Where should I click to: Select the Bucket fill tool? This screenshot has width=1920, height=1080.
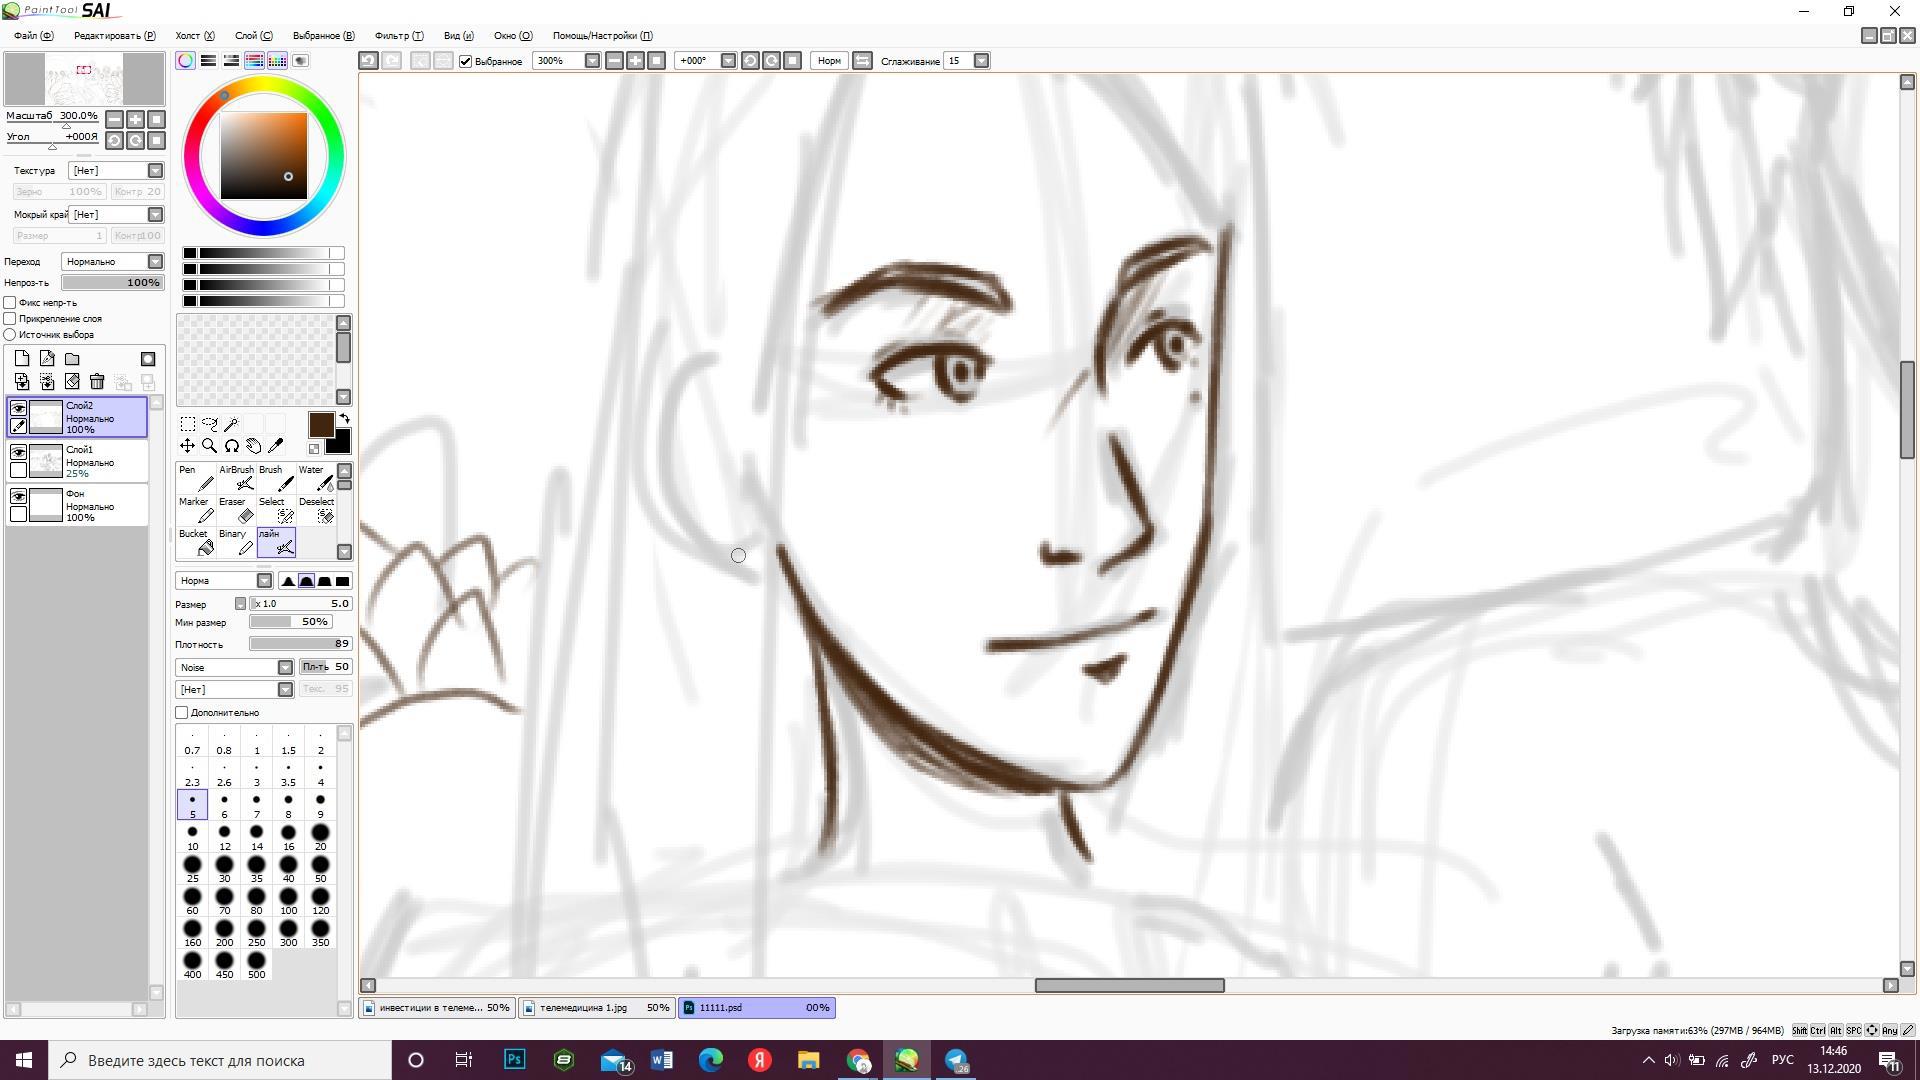pos(196,542)
